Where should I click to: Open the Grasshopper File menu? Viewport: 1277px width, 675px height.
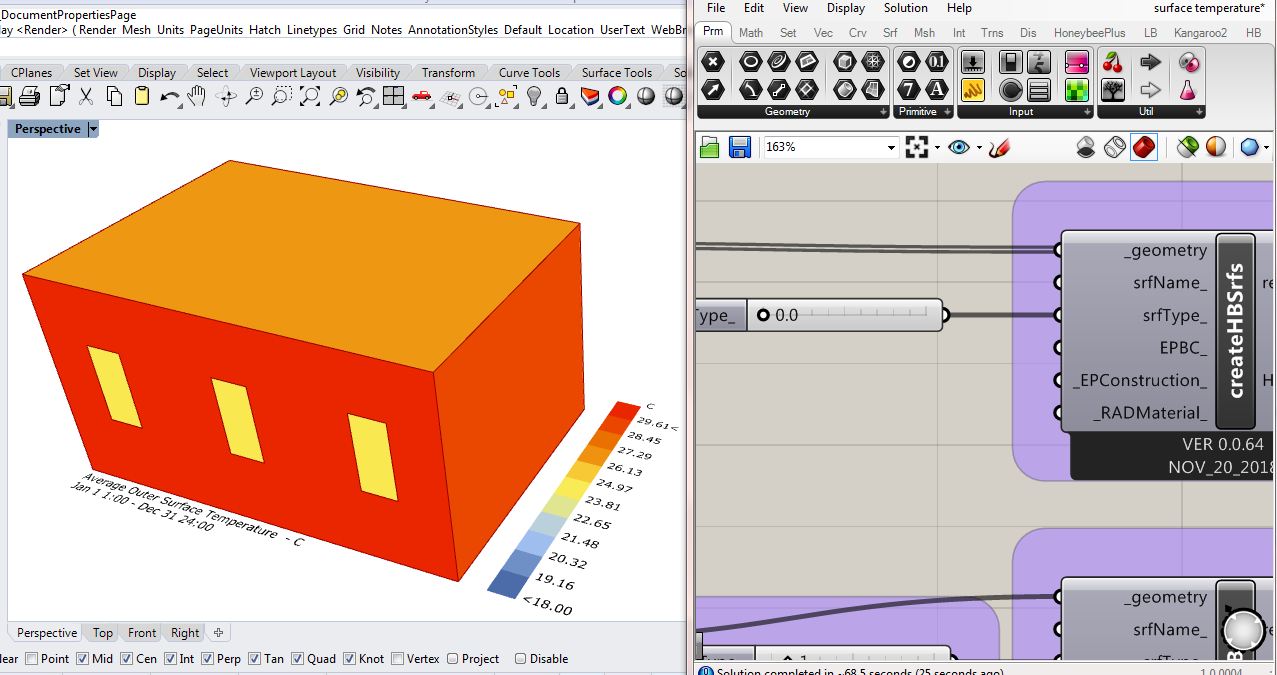(716, 8)
